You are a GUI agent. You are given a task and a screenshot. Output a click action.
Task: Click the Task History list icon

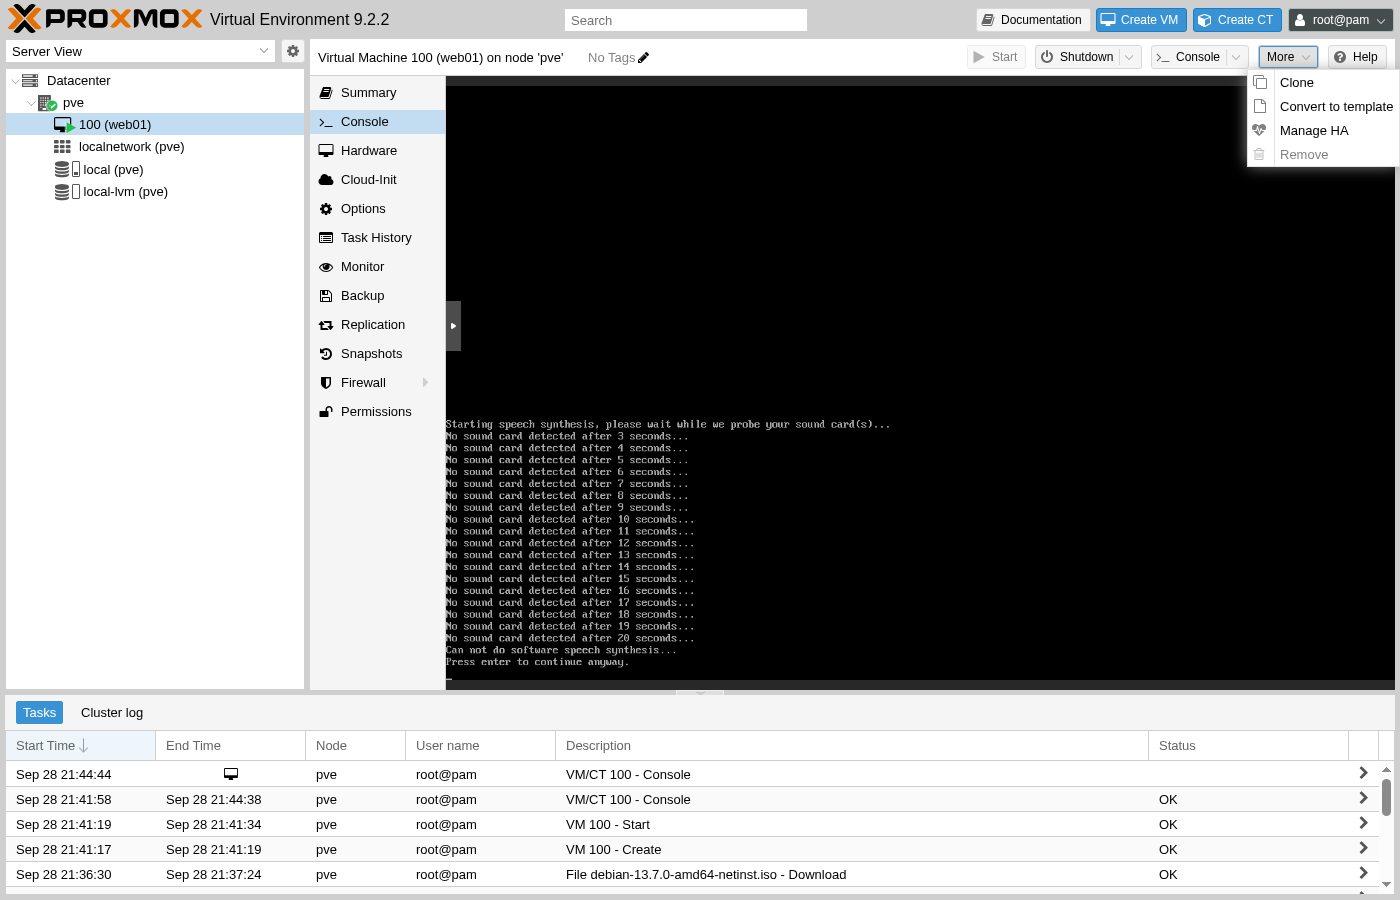326,238
